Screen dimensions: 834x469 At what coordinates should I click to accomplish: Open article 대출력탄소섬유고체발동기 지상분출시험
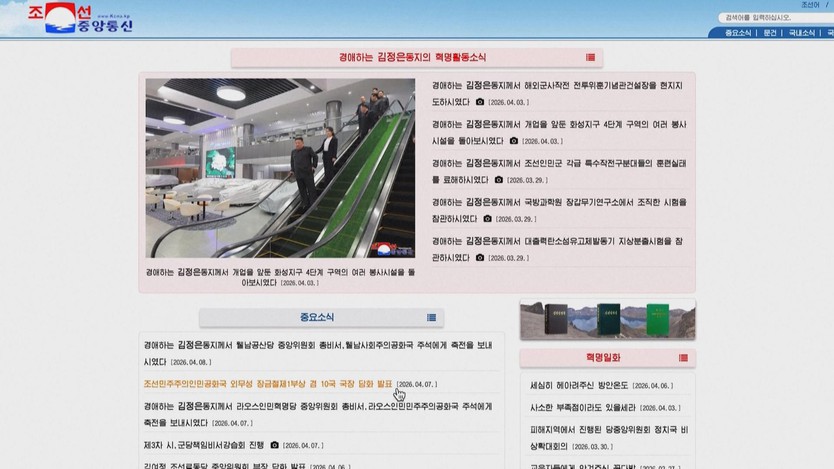(557, 249)
